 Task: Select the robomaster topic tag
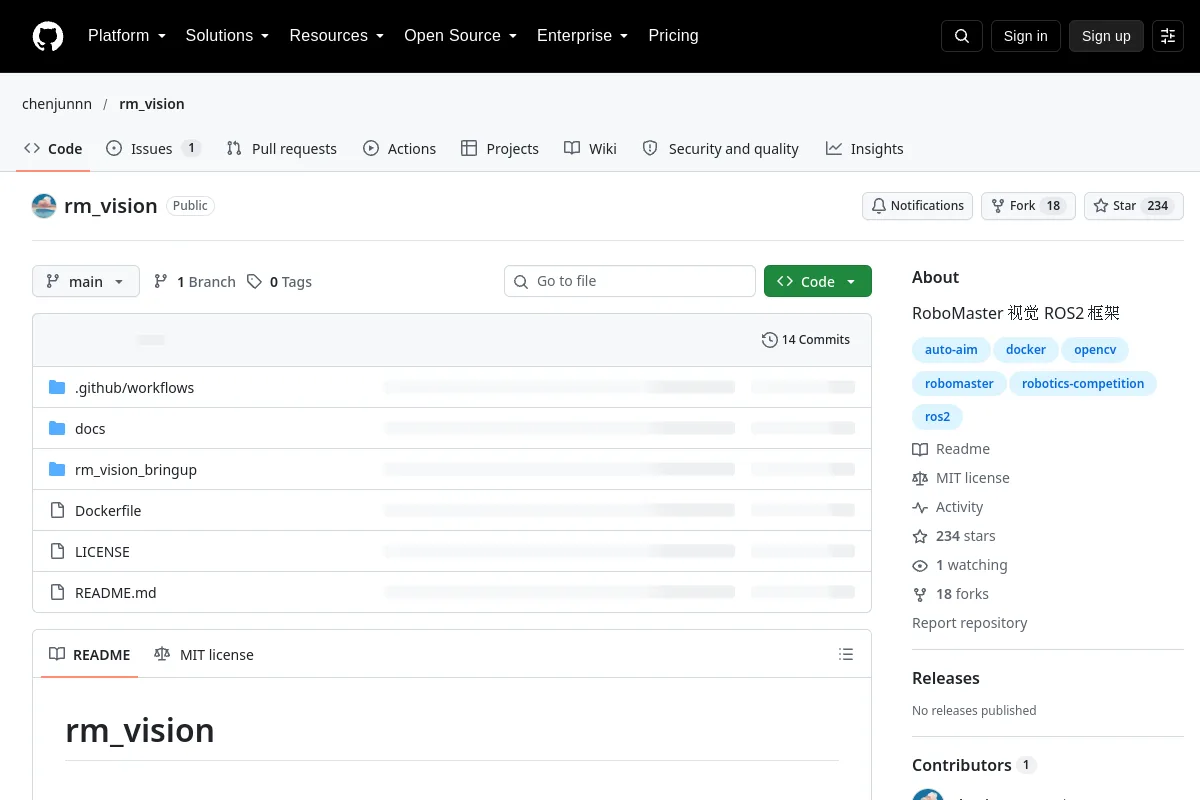(x=959, y=384)
